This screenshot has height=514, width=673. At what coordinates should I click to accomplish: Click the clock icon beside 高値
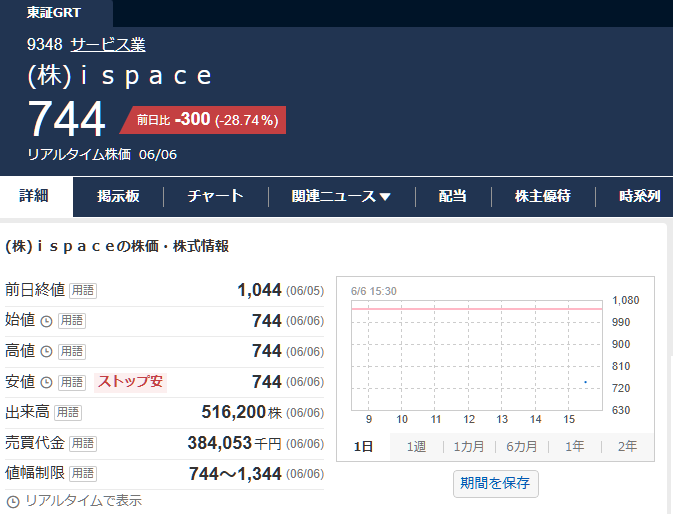click(x=46, y=352)
